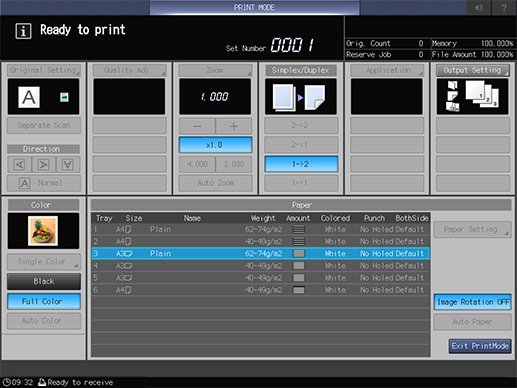Select 1->2 duplex mode
The height and width of the screenshot is (388, 517).
(301, 164)
